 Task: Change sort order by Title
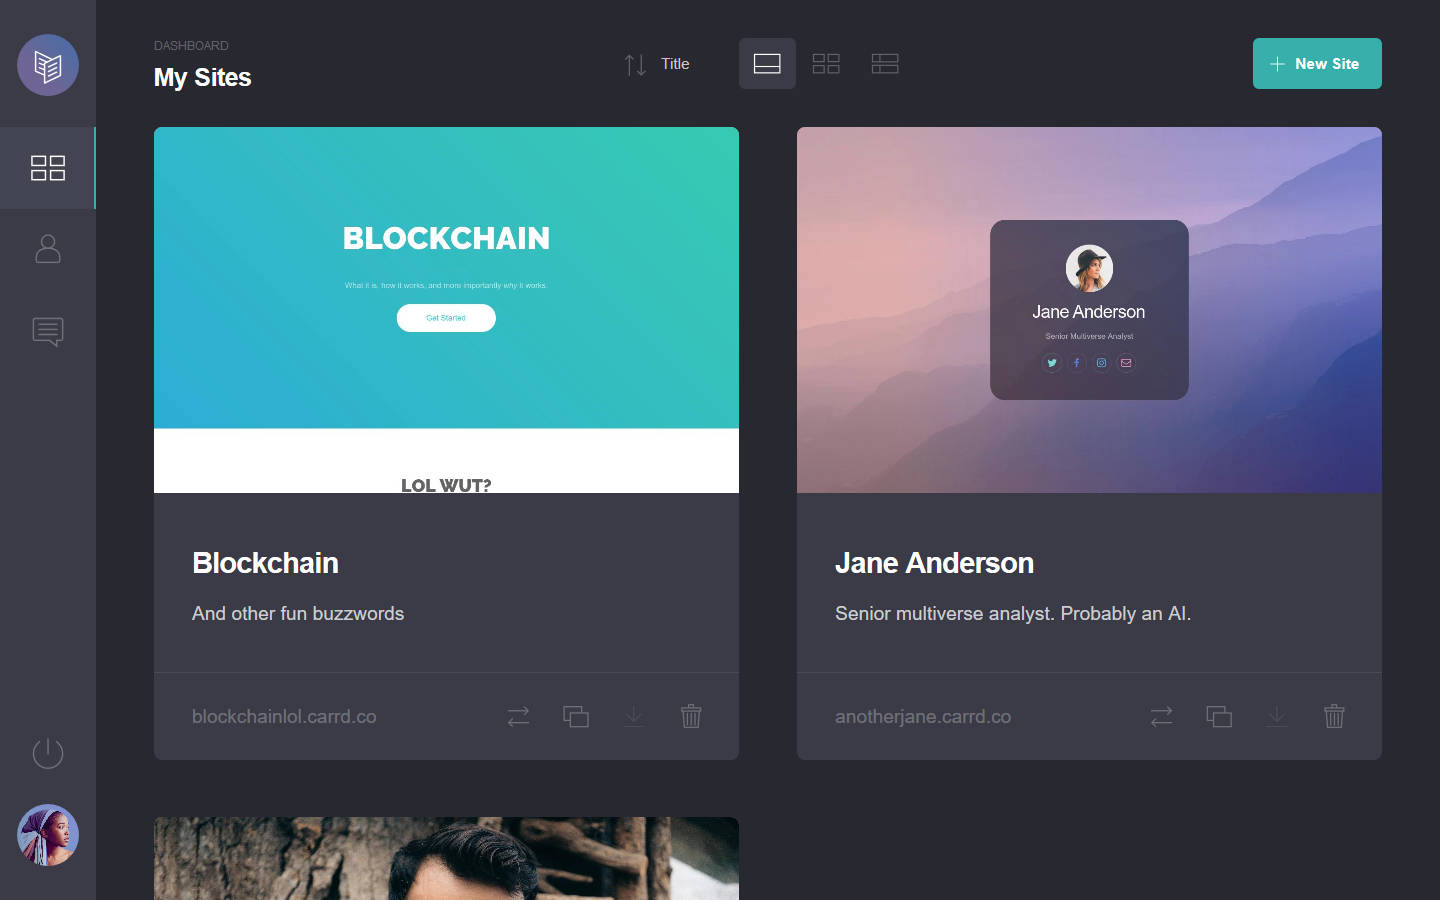tap(657, 64)
